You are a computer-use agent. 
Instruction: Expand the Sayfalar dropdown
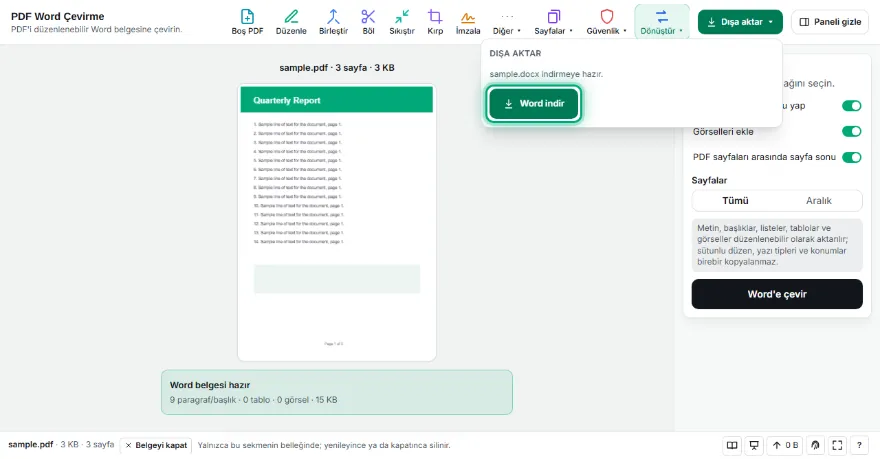tap(553, 22)
